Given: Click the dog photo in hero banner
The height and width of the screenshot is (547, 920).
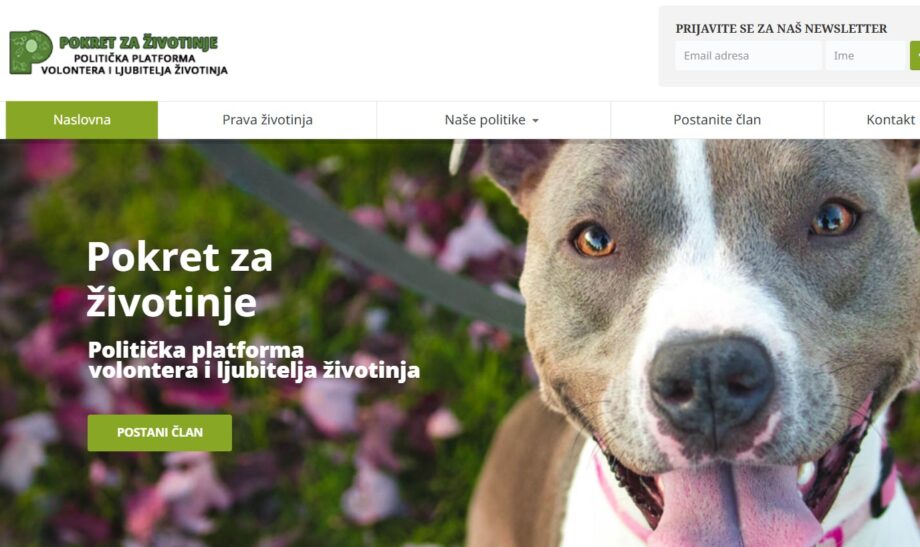Looking at the screenshot, I should 698,343.
